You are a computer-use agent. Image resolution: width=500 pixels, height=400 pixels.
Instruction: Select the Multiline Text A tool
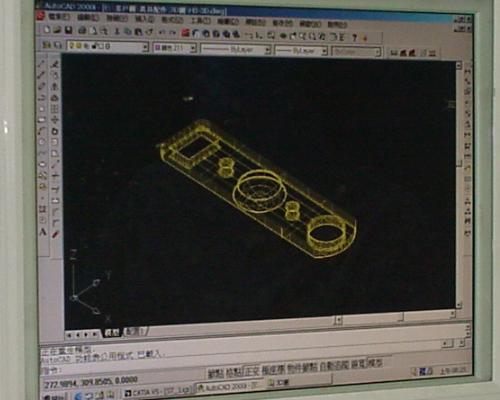click(43, 232)
